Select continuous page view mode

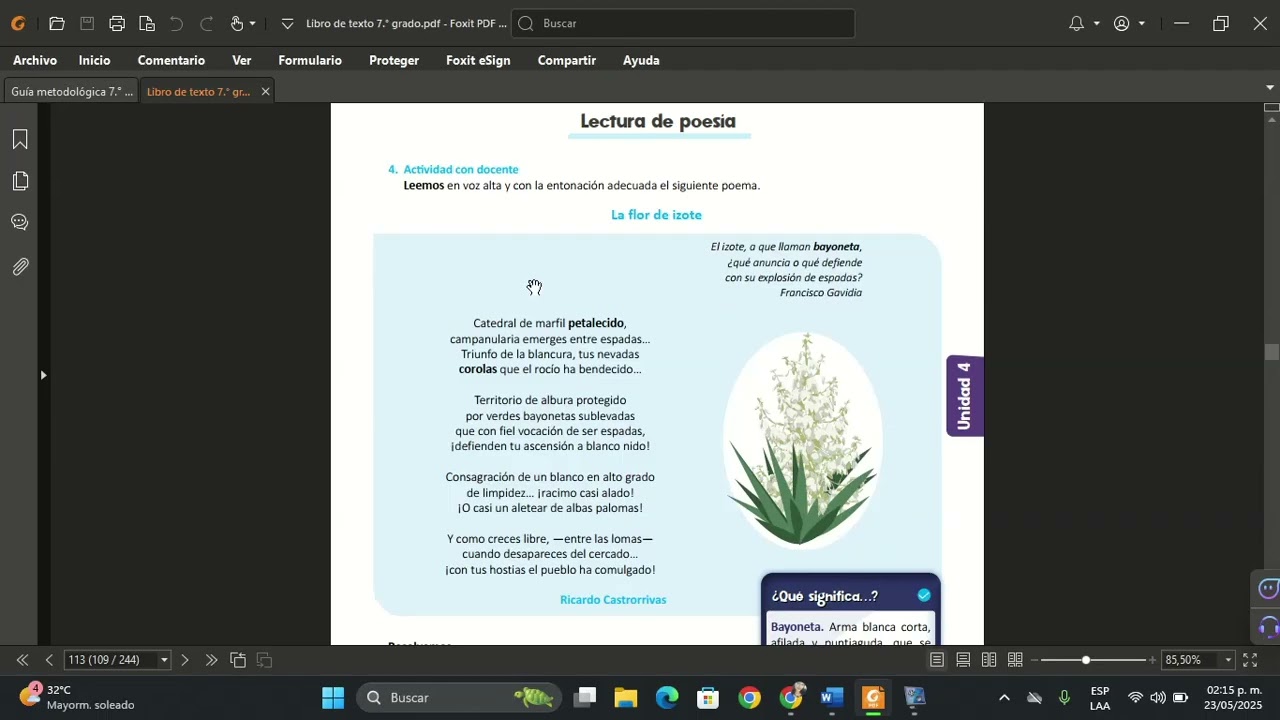[963, 660]
